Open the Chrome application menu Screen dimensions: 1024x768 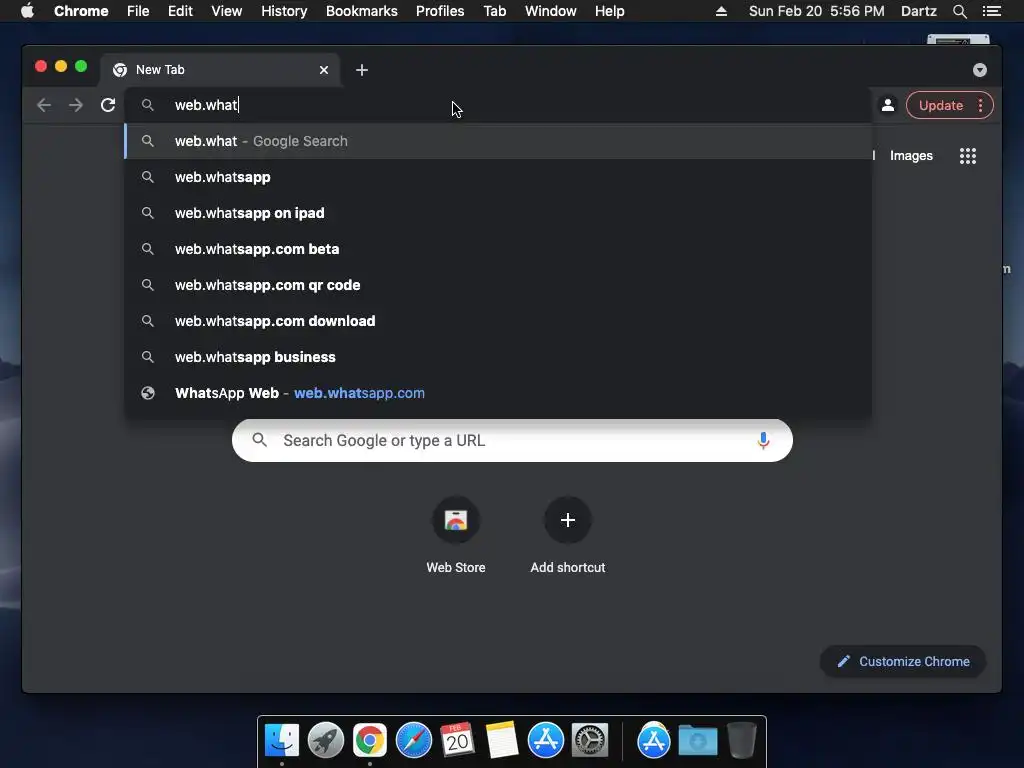tap(81, 11)
